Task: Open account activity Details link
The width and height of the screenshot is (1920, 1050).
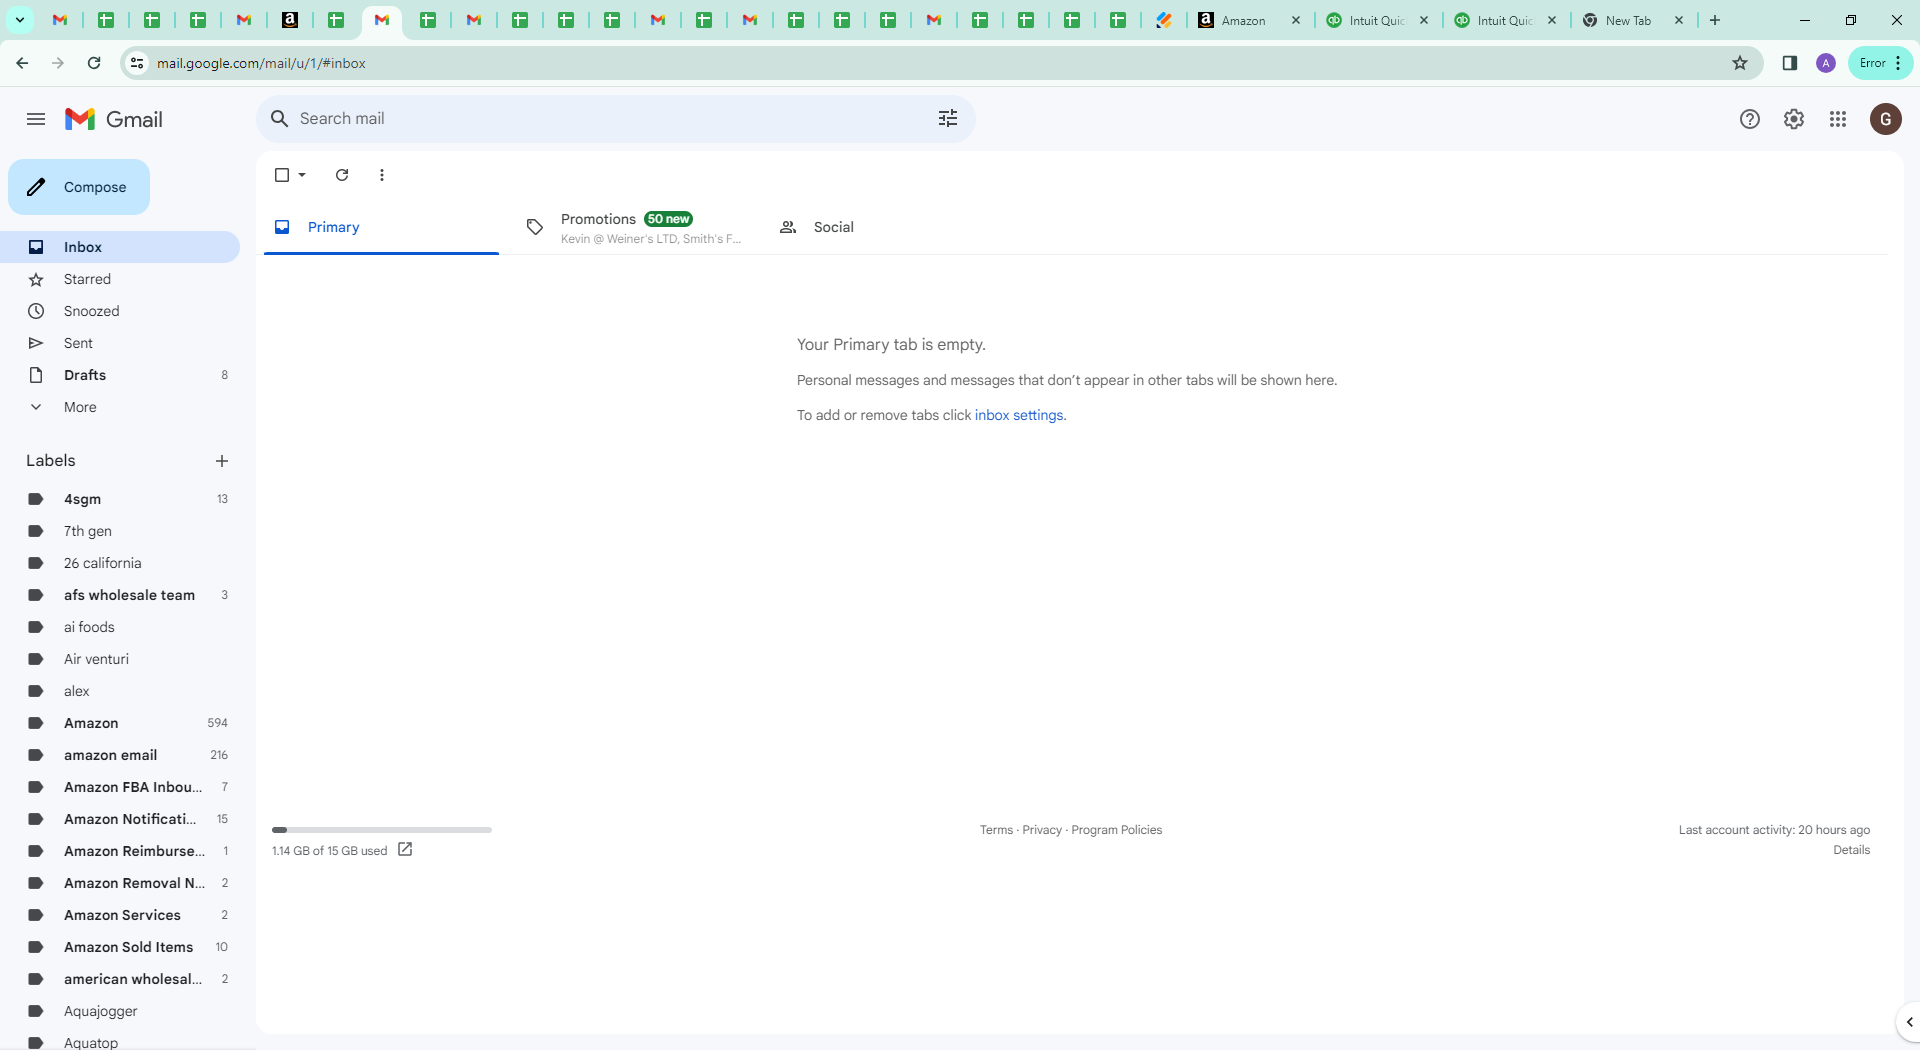Action: (x=1851, y=850)
